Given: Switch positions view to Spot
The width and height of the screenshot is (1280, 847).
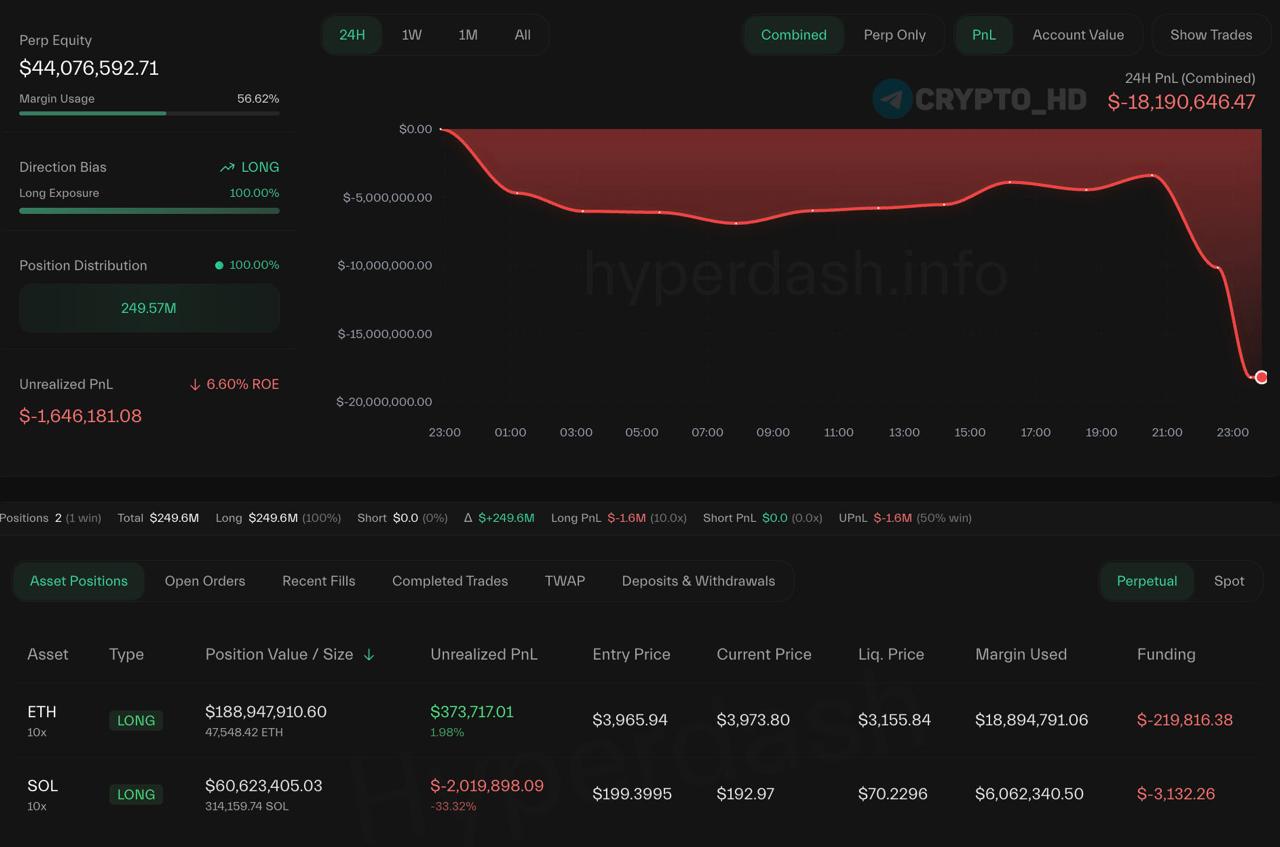Looking at the screenshot, I should pos(1228,581).
